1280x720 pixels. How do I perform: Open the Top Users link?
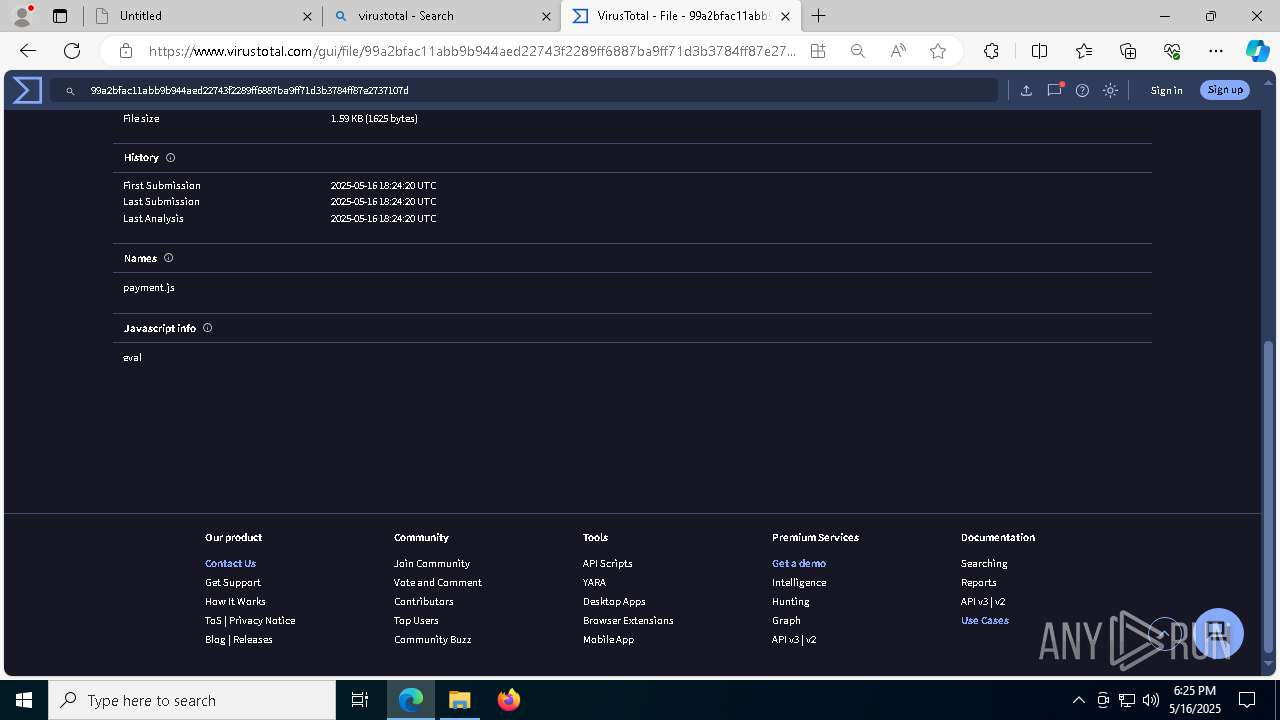(416, 620)
